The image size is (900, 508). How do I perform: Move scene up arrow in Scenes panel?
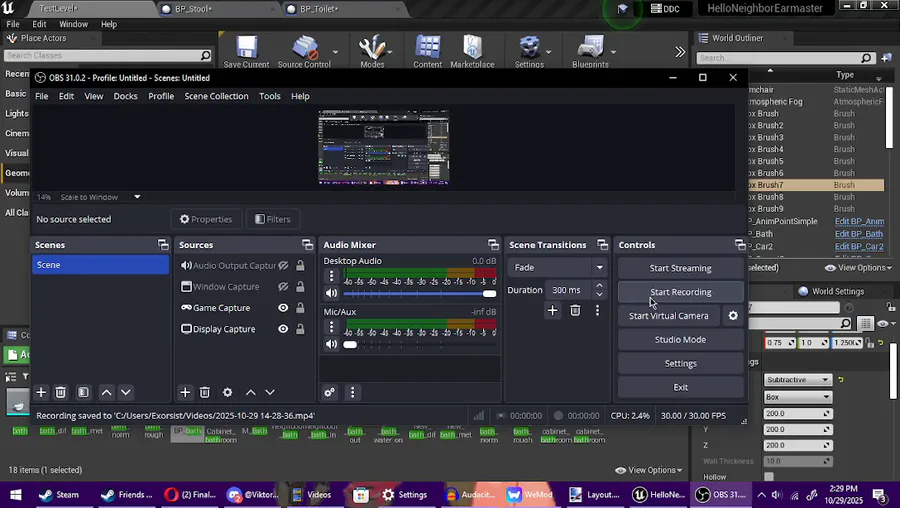106,392
